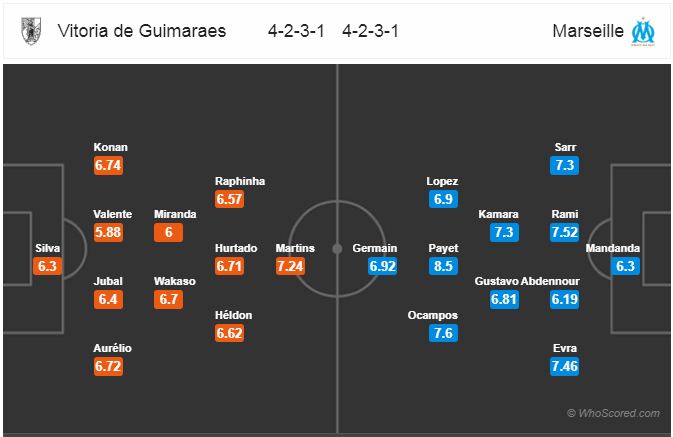
Task: Click the Vitoria de Guimaraes club crest
Action: pos(31,31)
